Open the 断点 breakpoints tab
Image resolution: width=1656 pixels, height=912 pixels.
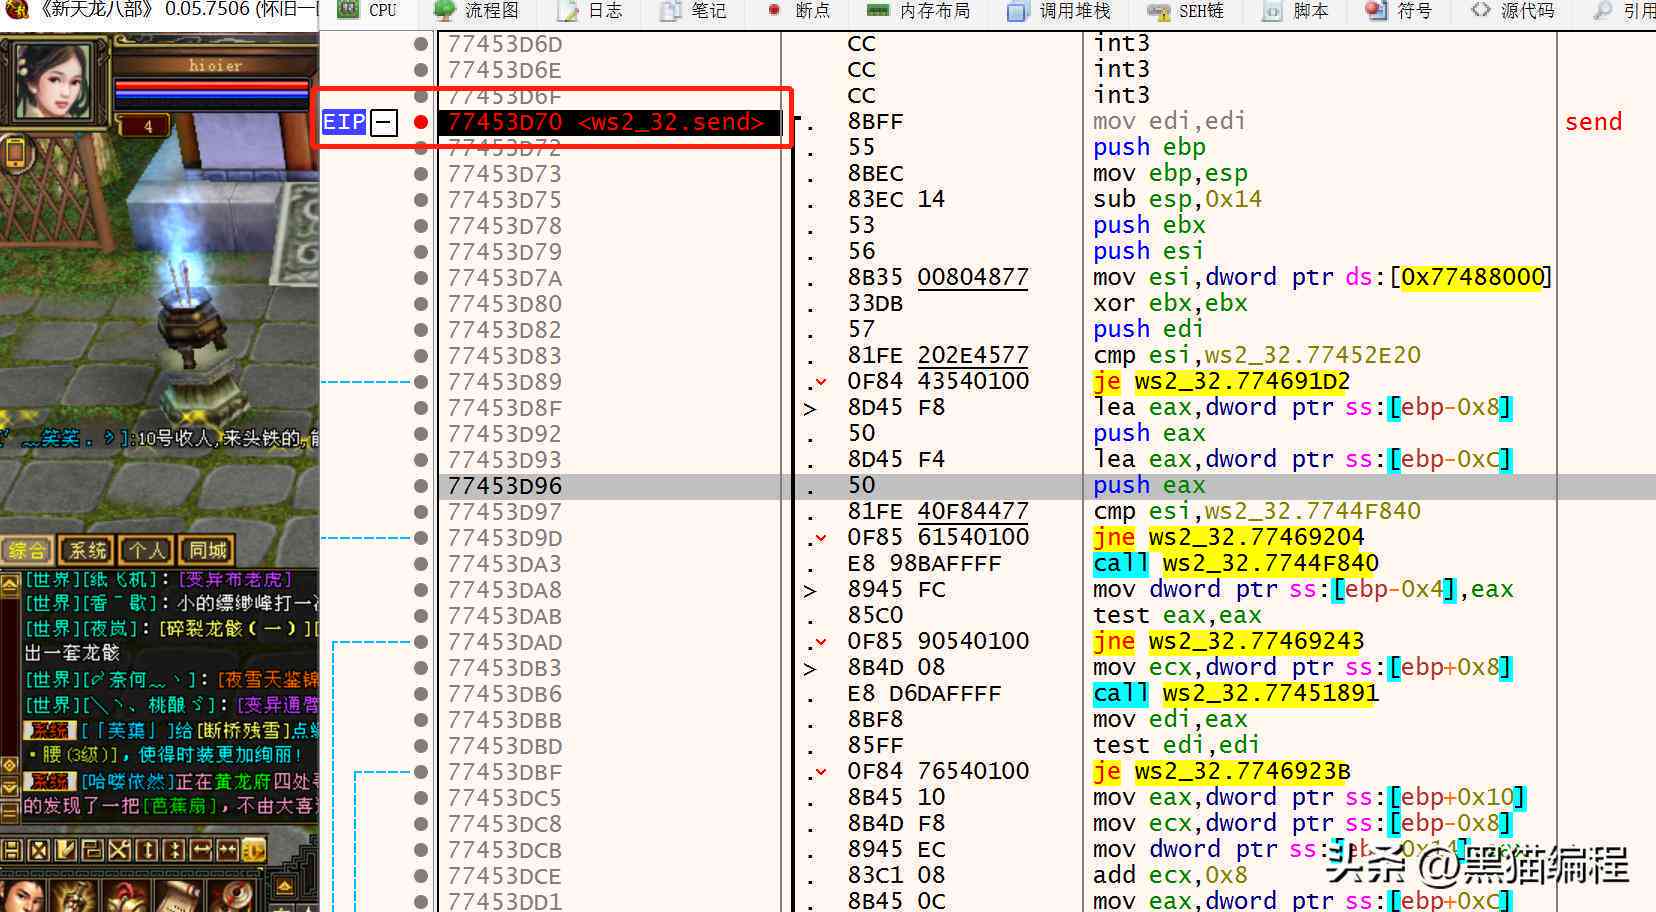[799, 10]
